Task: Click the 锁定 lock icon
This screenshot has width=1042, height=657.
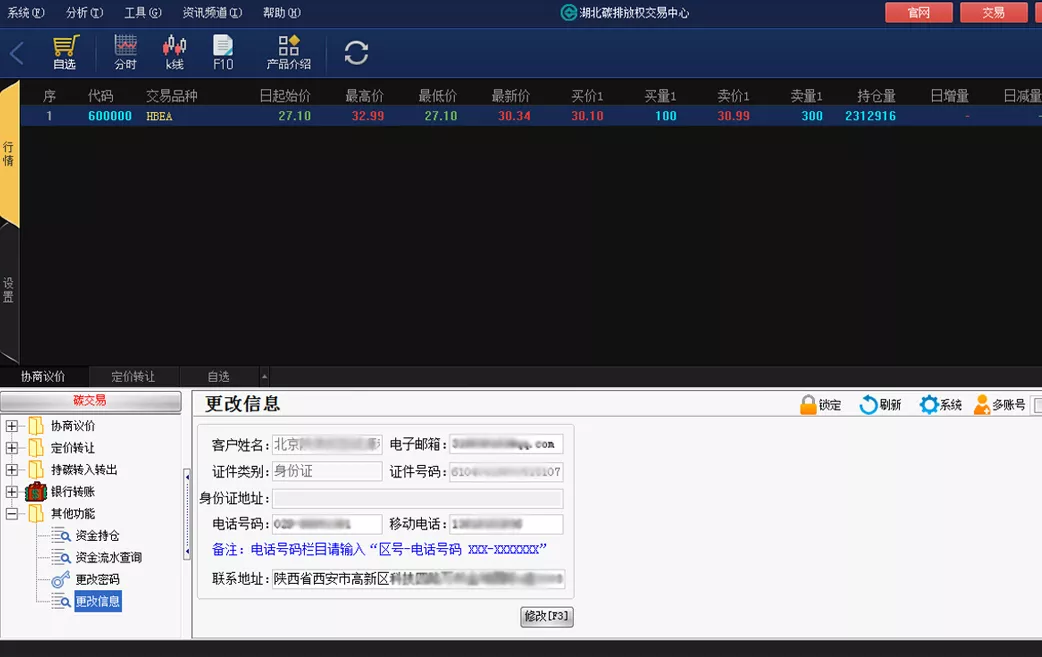Action: coord(808,405)
